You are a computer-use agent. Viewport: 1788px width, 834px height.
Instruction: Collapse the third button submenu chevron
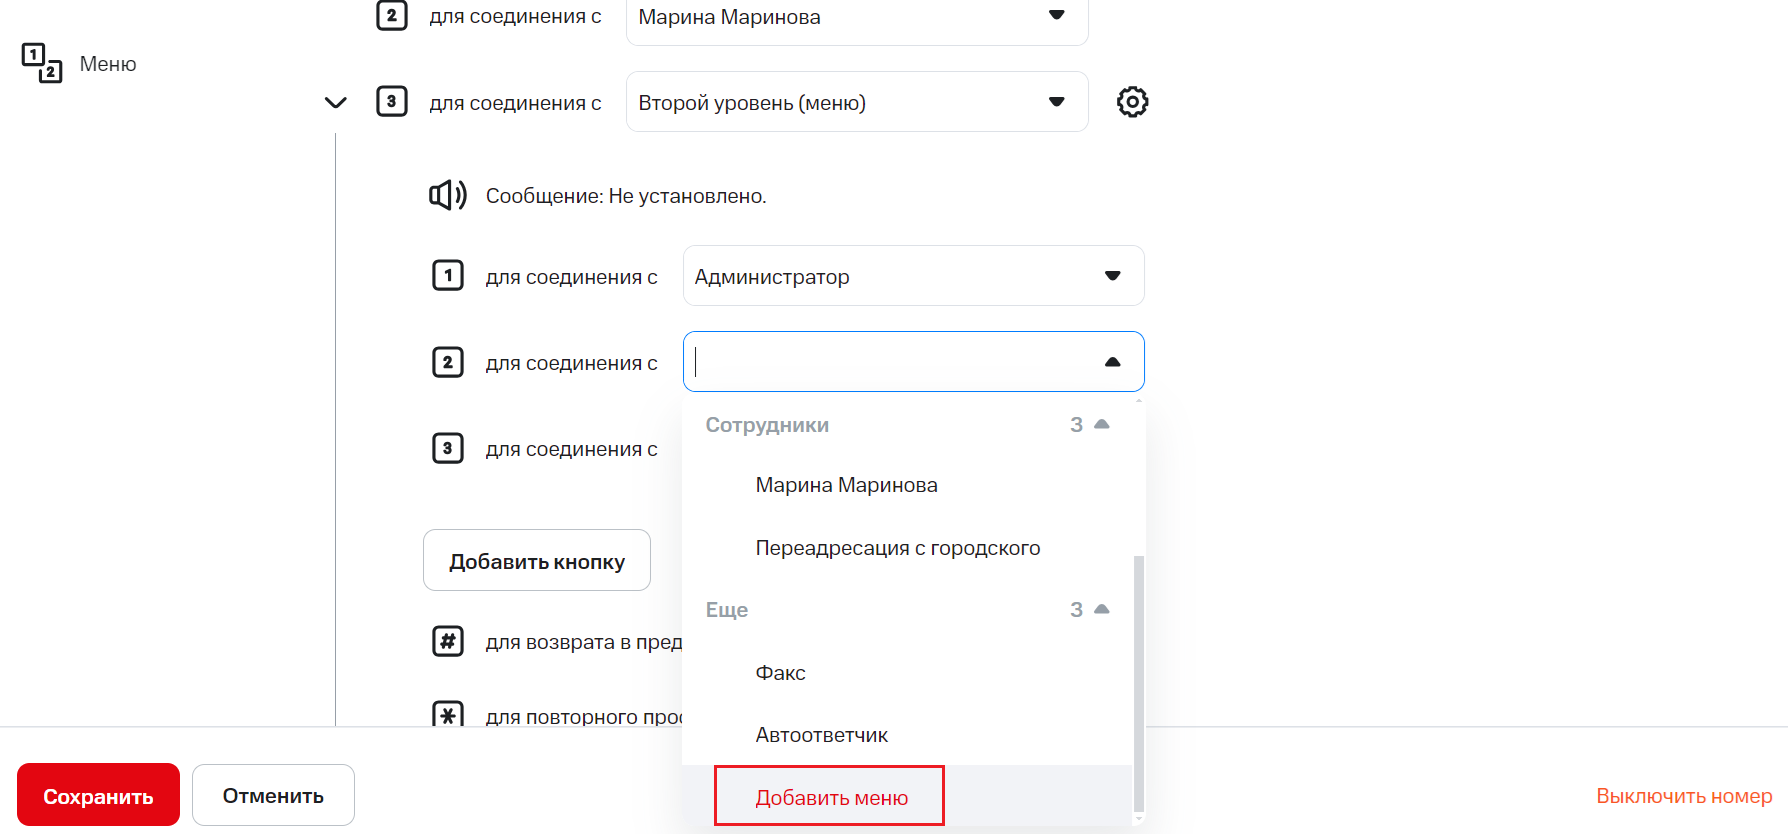coord(336,103)
